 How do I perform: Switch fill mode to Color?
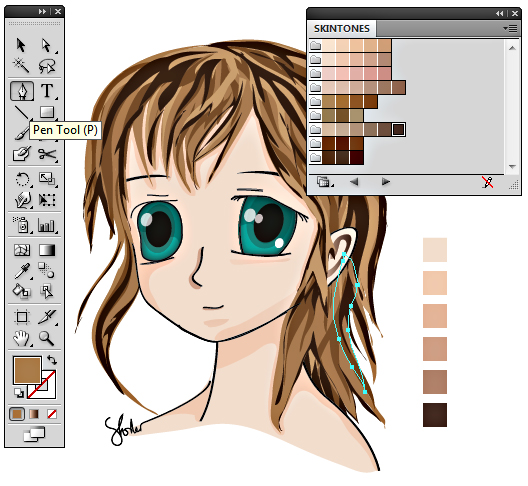(17, 414)
